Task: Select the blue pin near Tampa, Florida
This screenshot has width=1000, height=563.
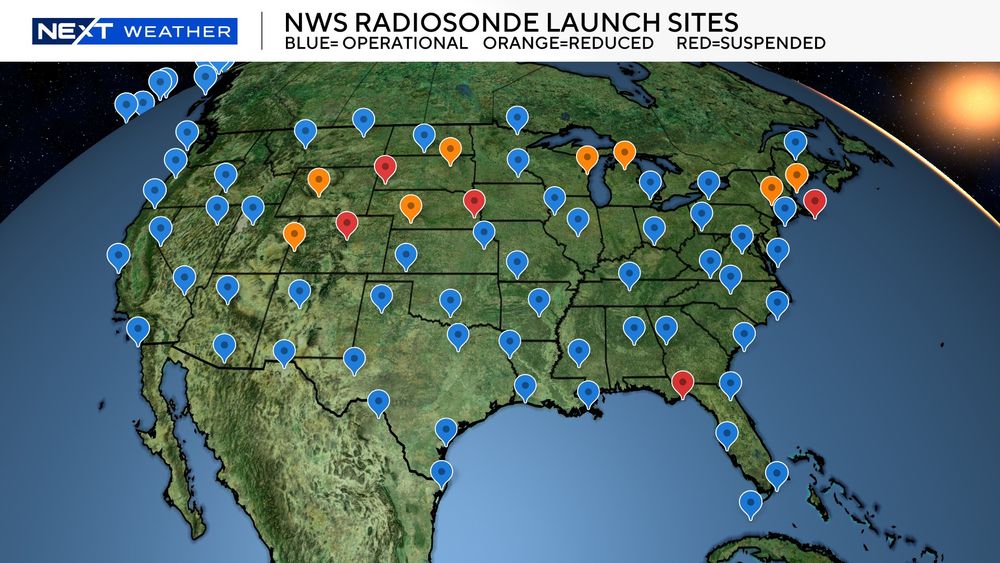Action: (x=726, y=435)
